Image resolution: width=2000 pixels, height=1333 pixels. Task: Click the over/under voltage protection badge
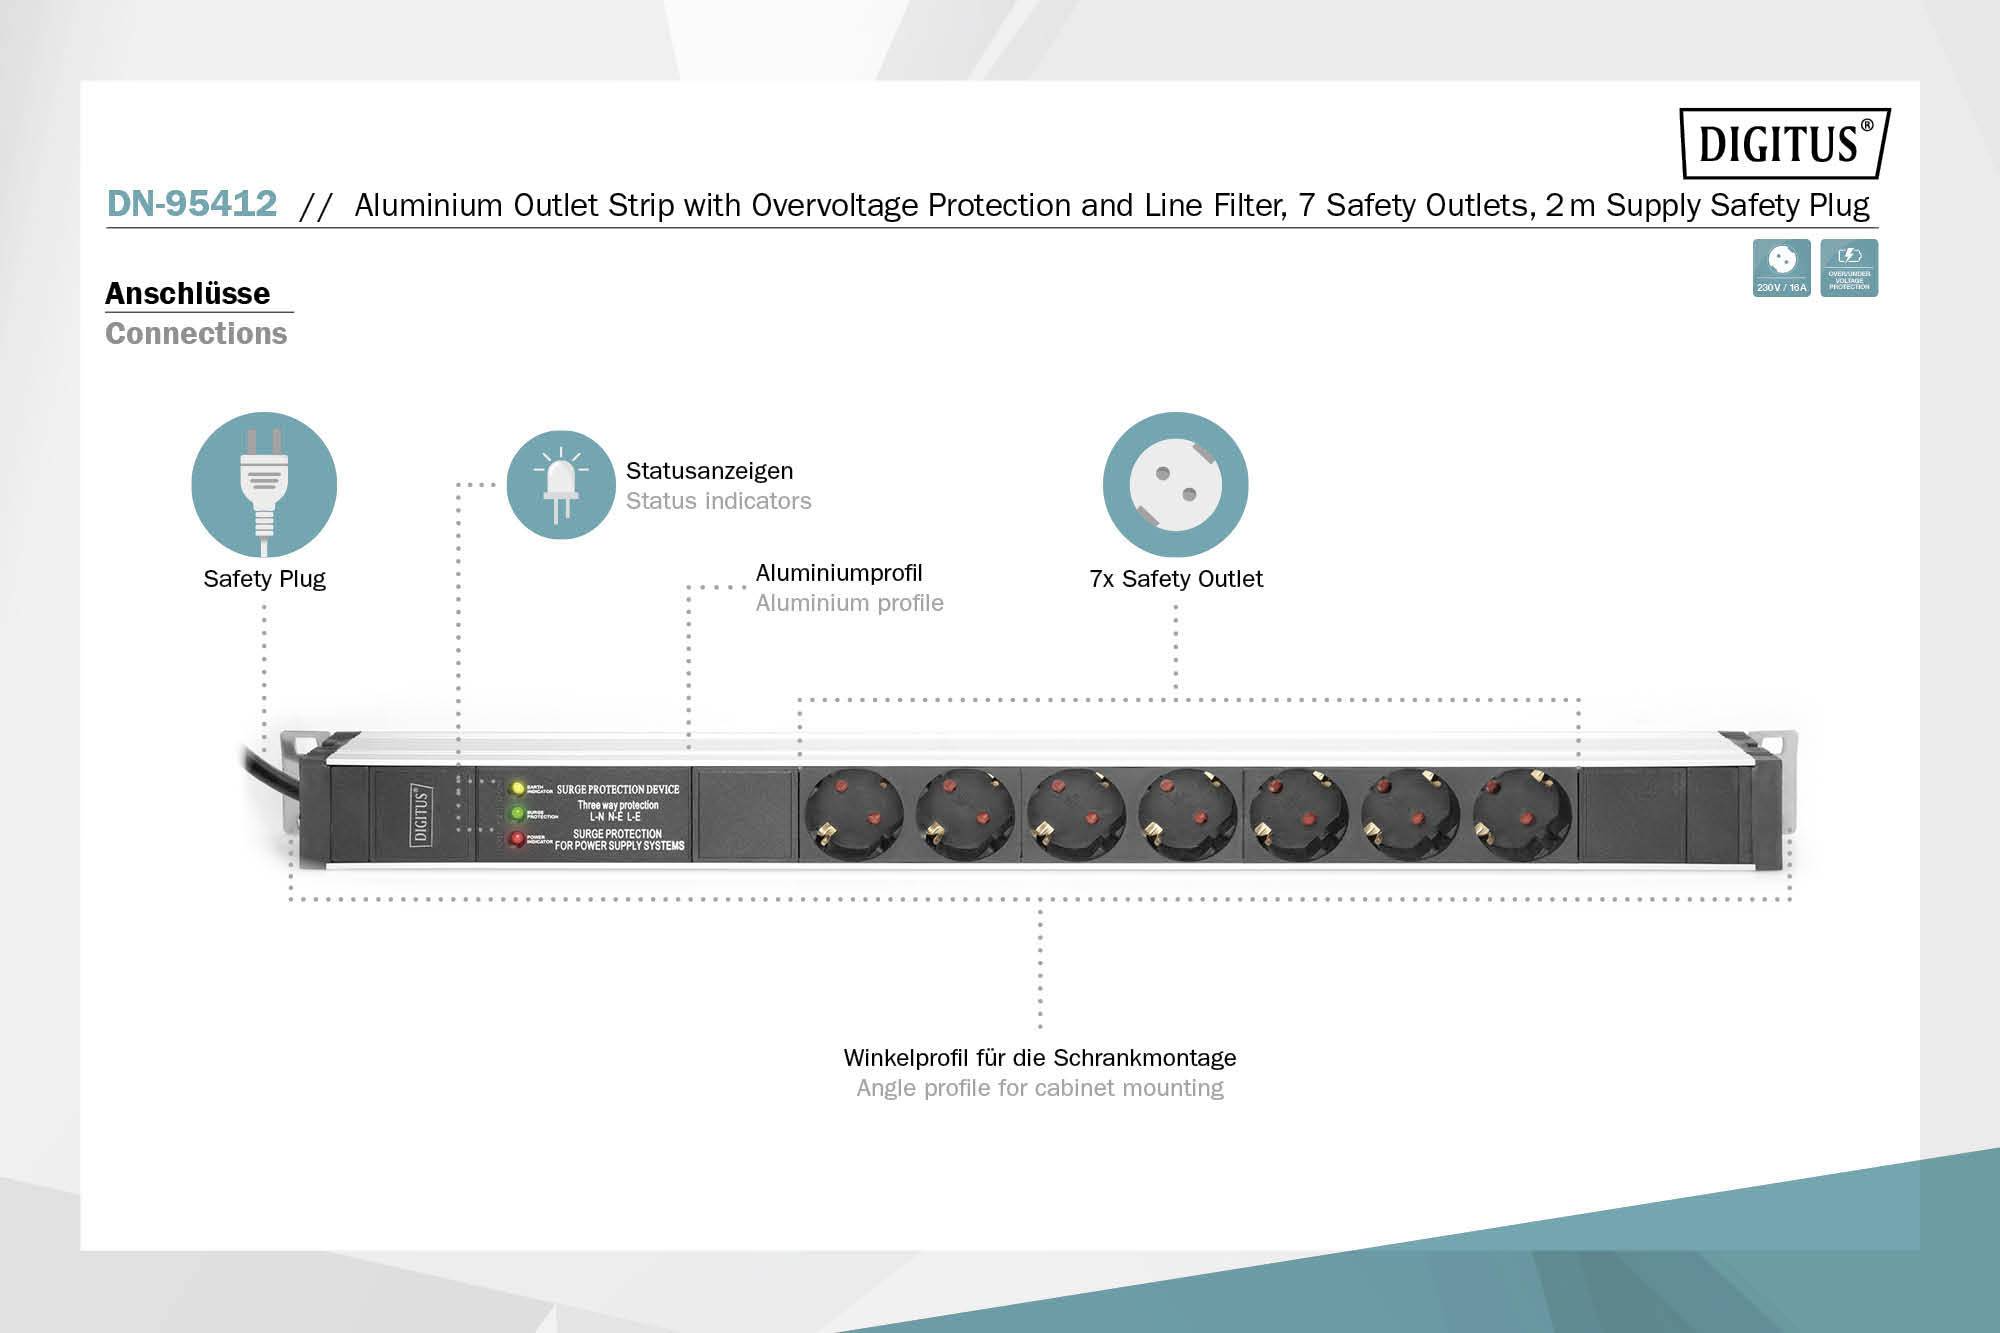pos(1849,268)
